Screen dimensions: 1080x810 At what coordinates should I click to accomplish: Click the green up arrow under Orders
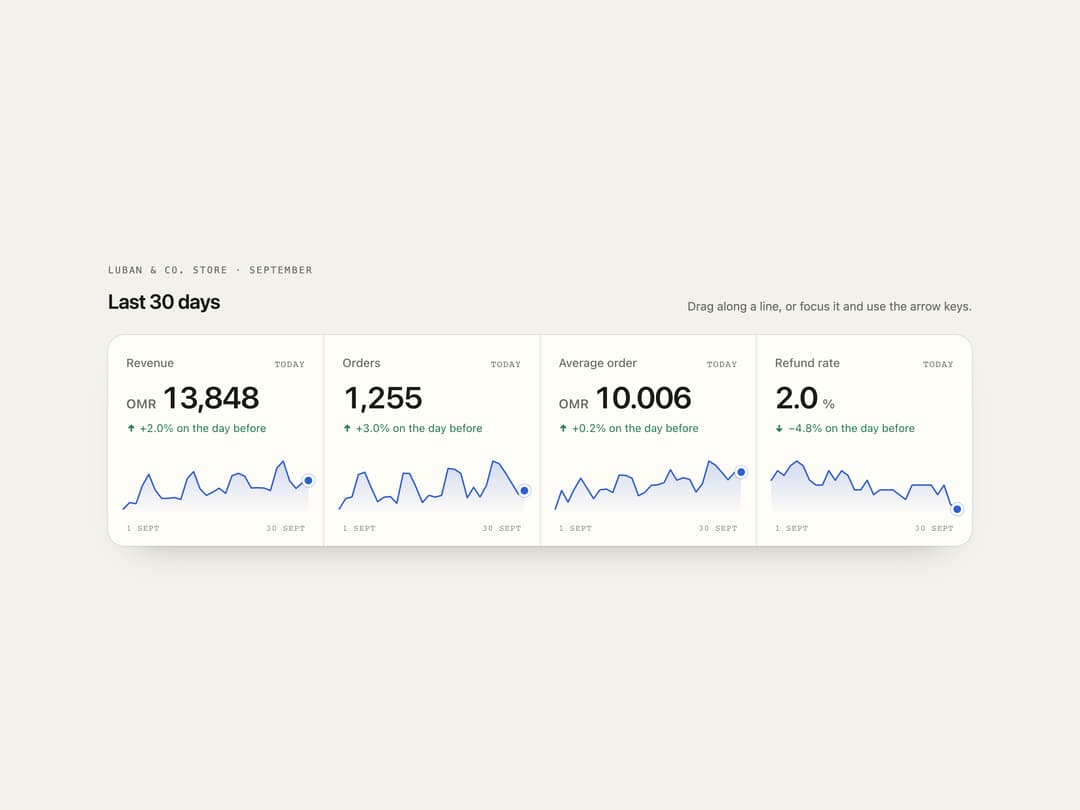tap(347, 428)
